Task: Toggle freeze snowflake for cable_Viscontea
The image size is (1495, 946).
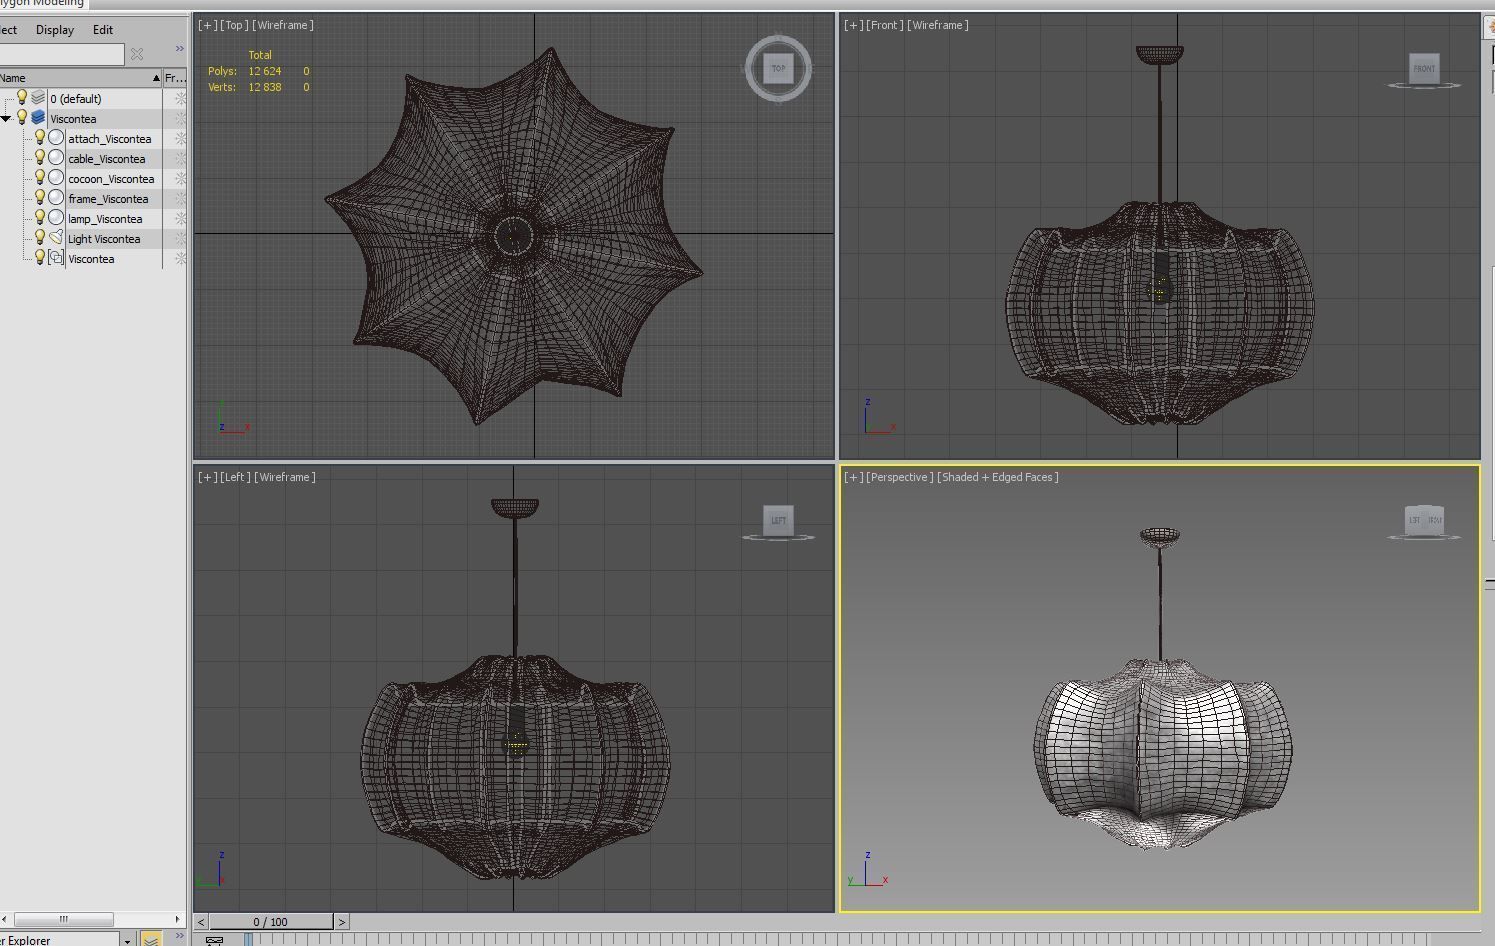Action: pyautogui.click(x=180, y=158)
